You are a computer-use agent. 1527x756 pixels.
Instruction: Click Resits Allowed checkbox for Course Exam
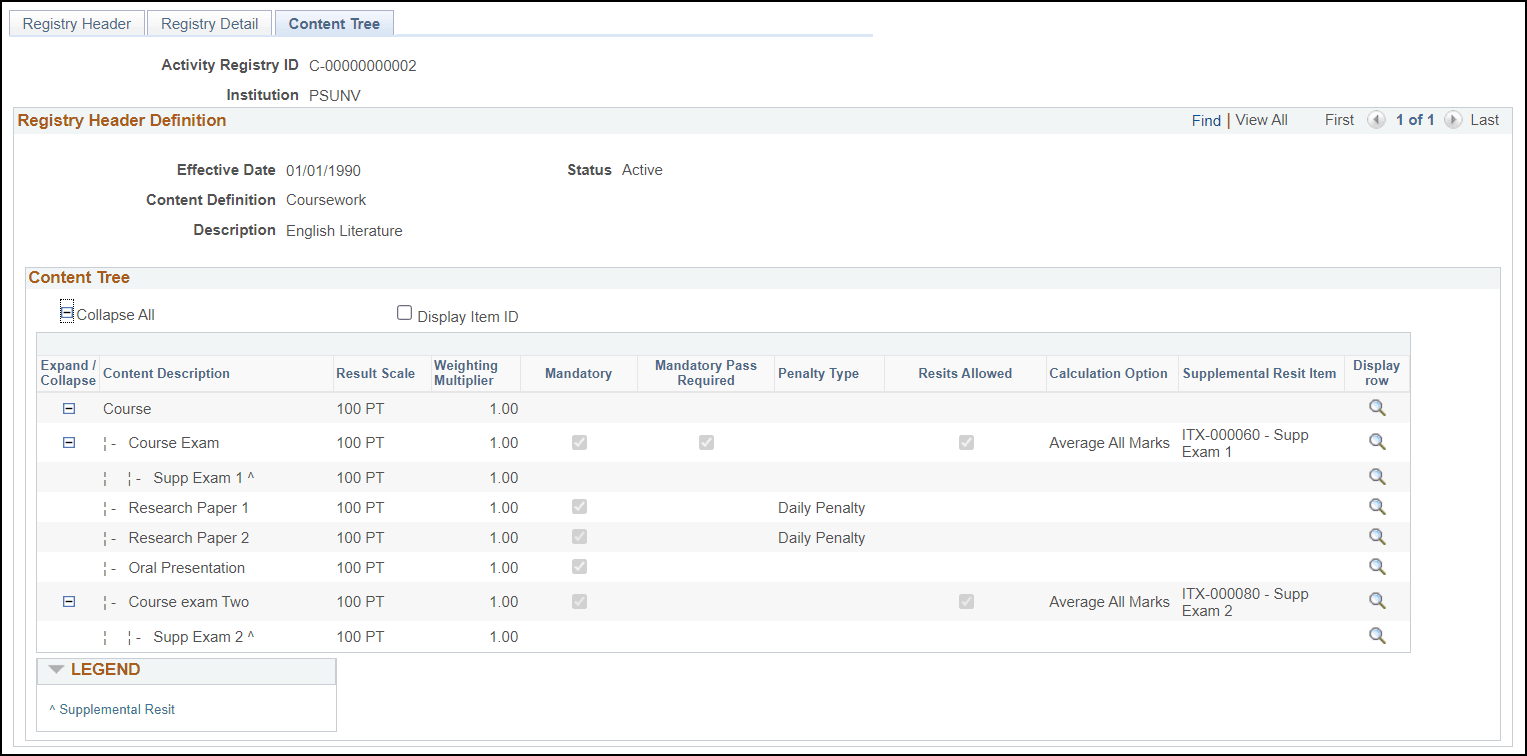tap(966, 442)
